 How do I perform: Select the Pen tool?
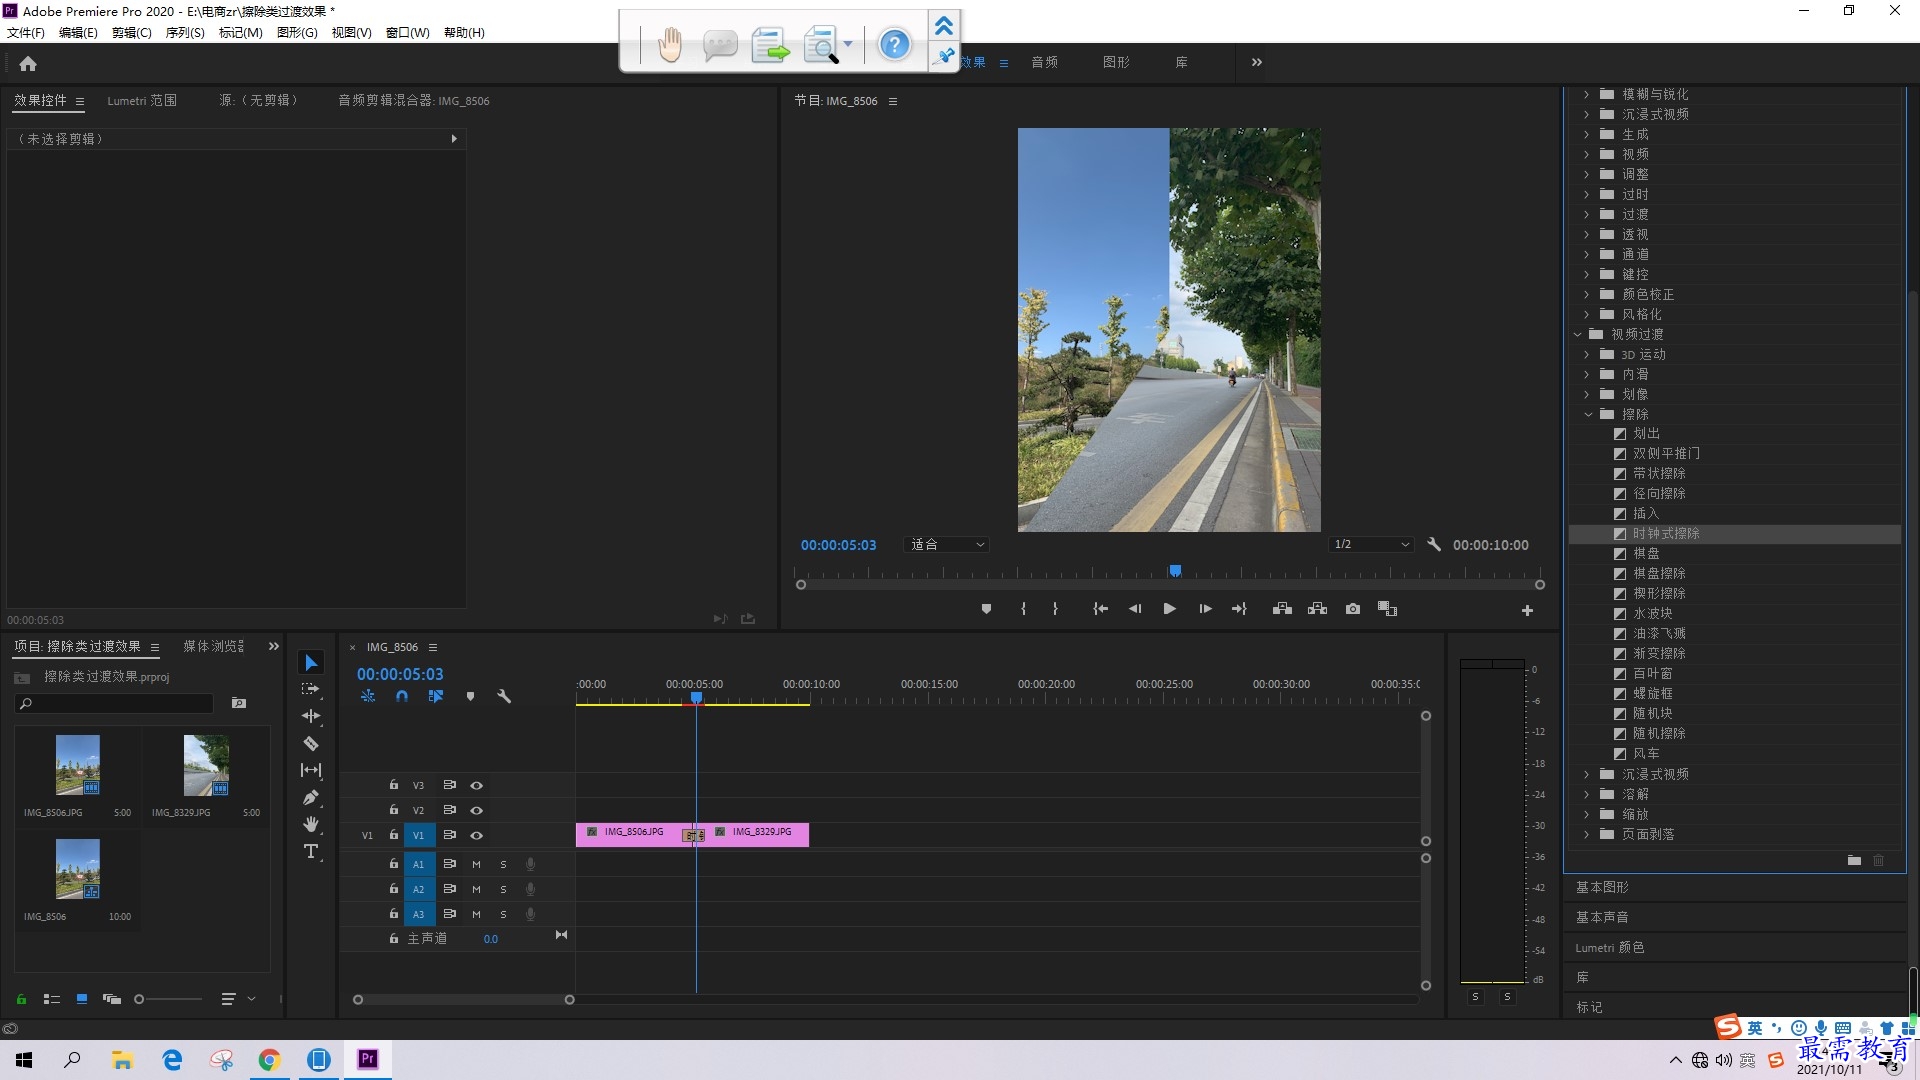[x=311, y=797]
